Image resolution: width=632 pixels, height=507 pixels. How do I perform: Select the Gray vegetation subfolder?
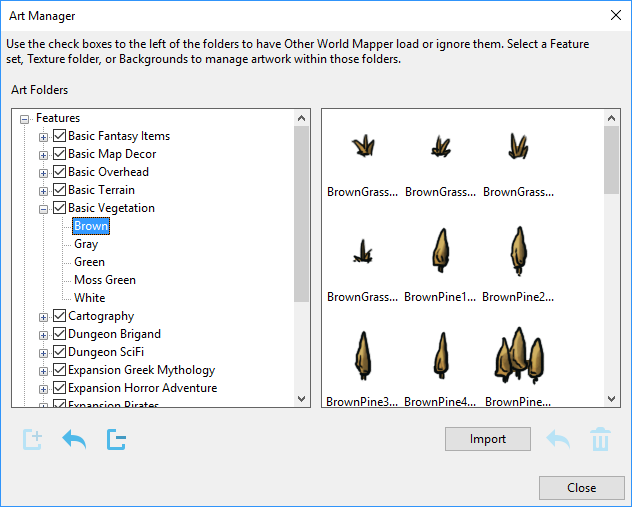[86, 244]
